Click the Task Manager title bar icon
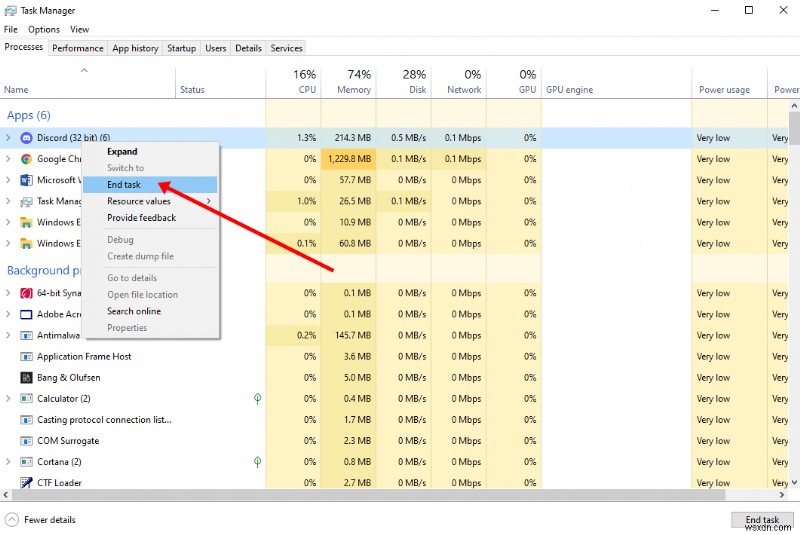 pyautogui.click(x=10, y=11)
